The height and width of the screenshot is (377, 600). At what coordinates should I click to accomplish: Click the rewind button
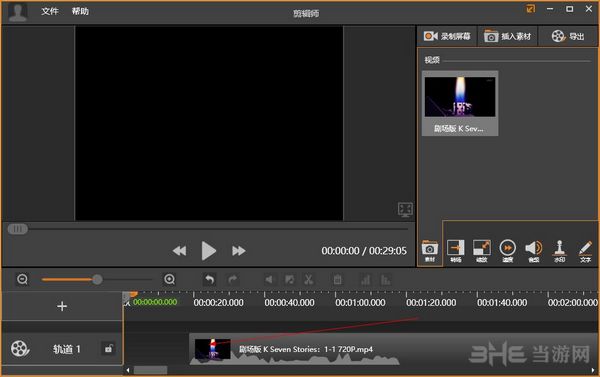point(179,251)
